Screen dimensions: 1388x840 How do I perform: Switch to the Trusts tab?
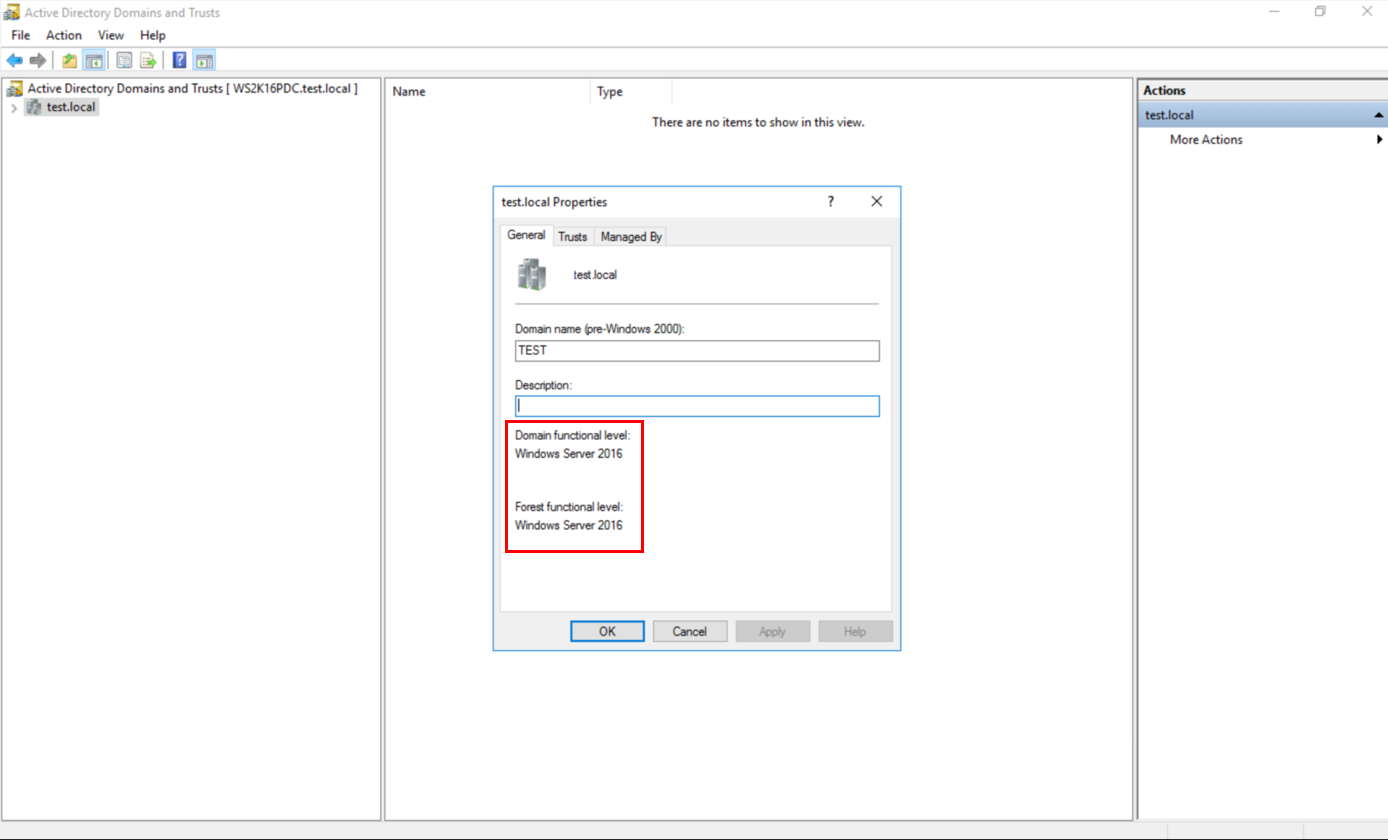pyautogui.click(x=573, y=237)
